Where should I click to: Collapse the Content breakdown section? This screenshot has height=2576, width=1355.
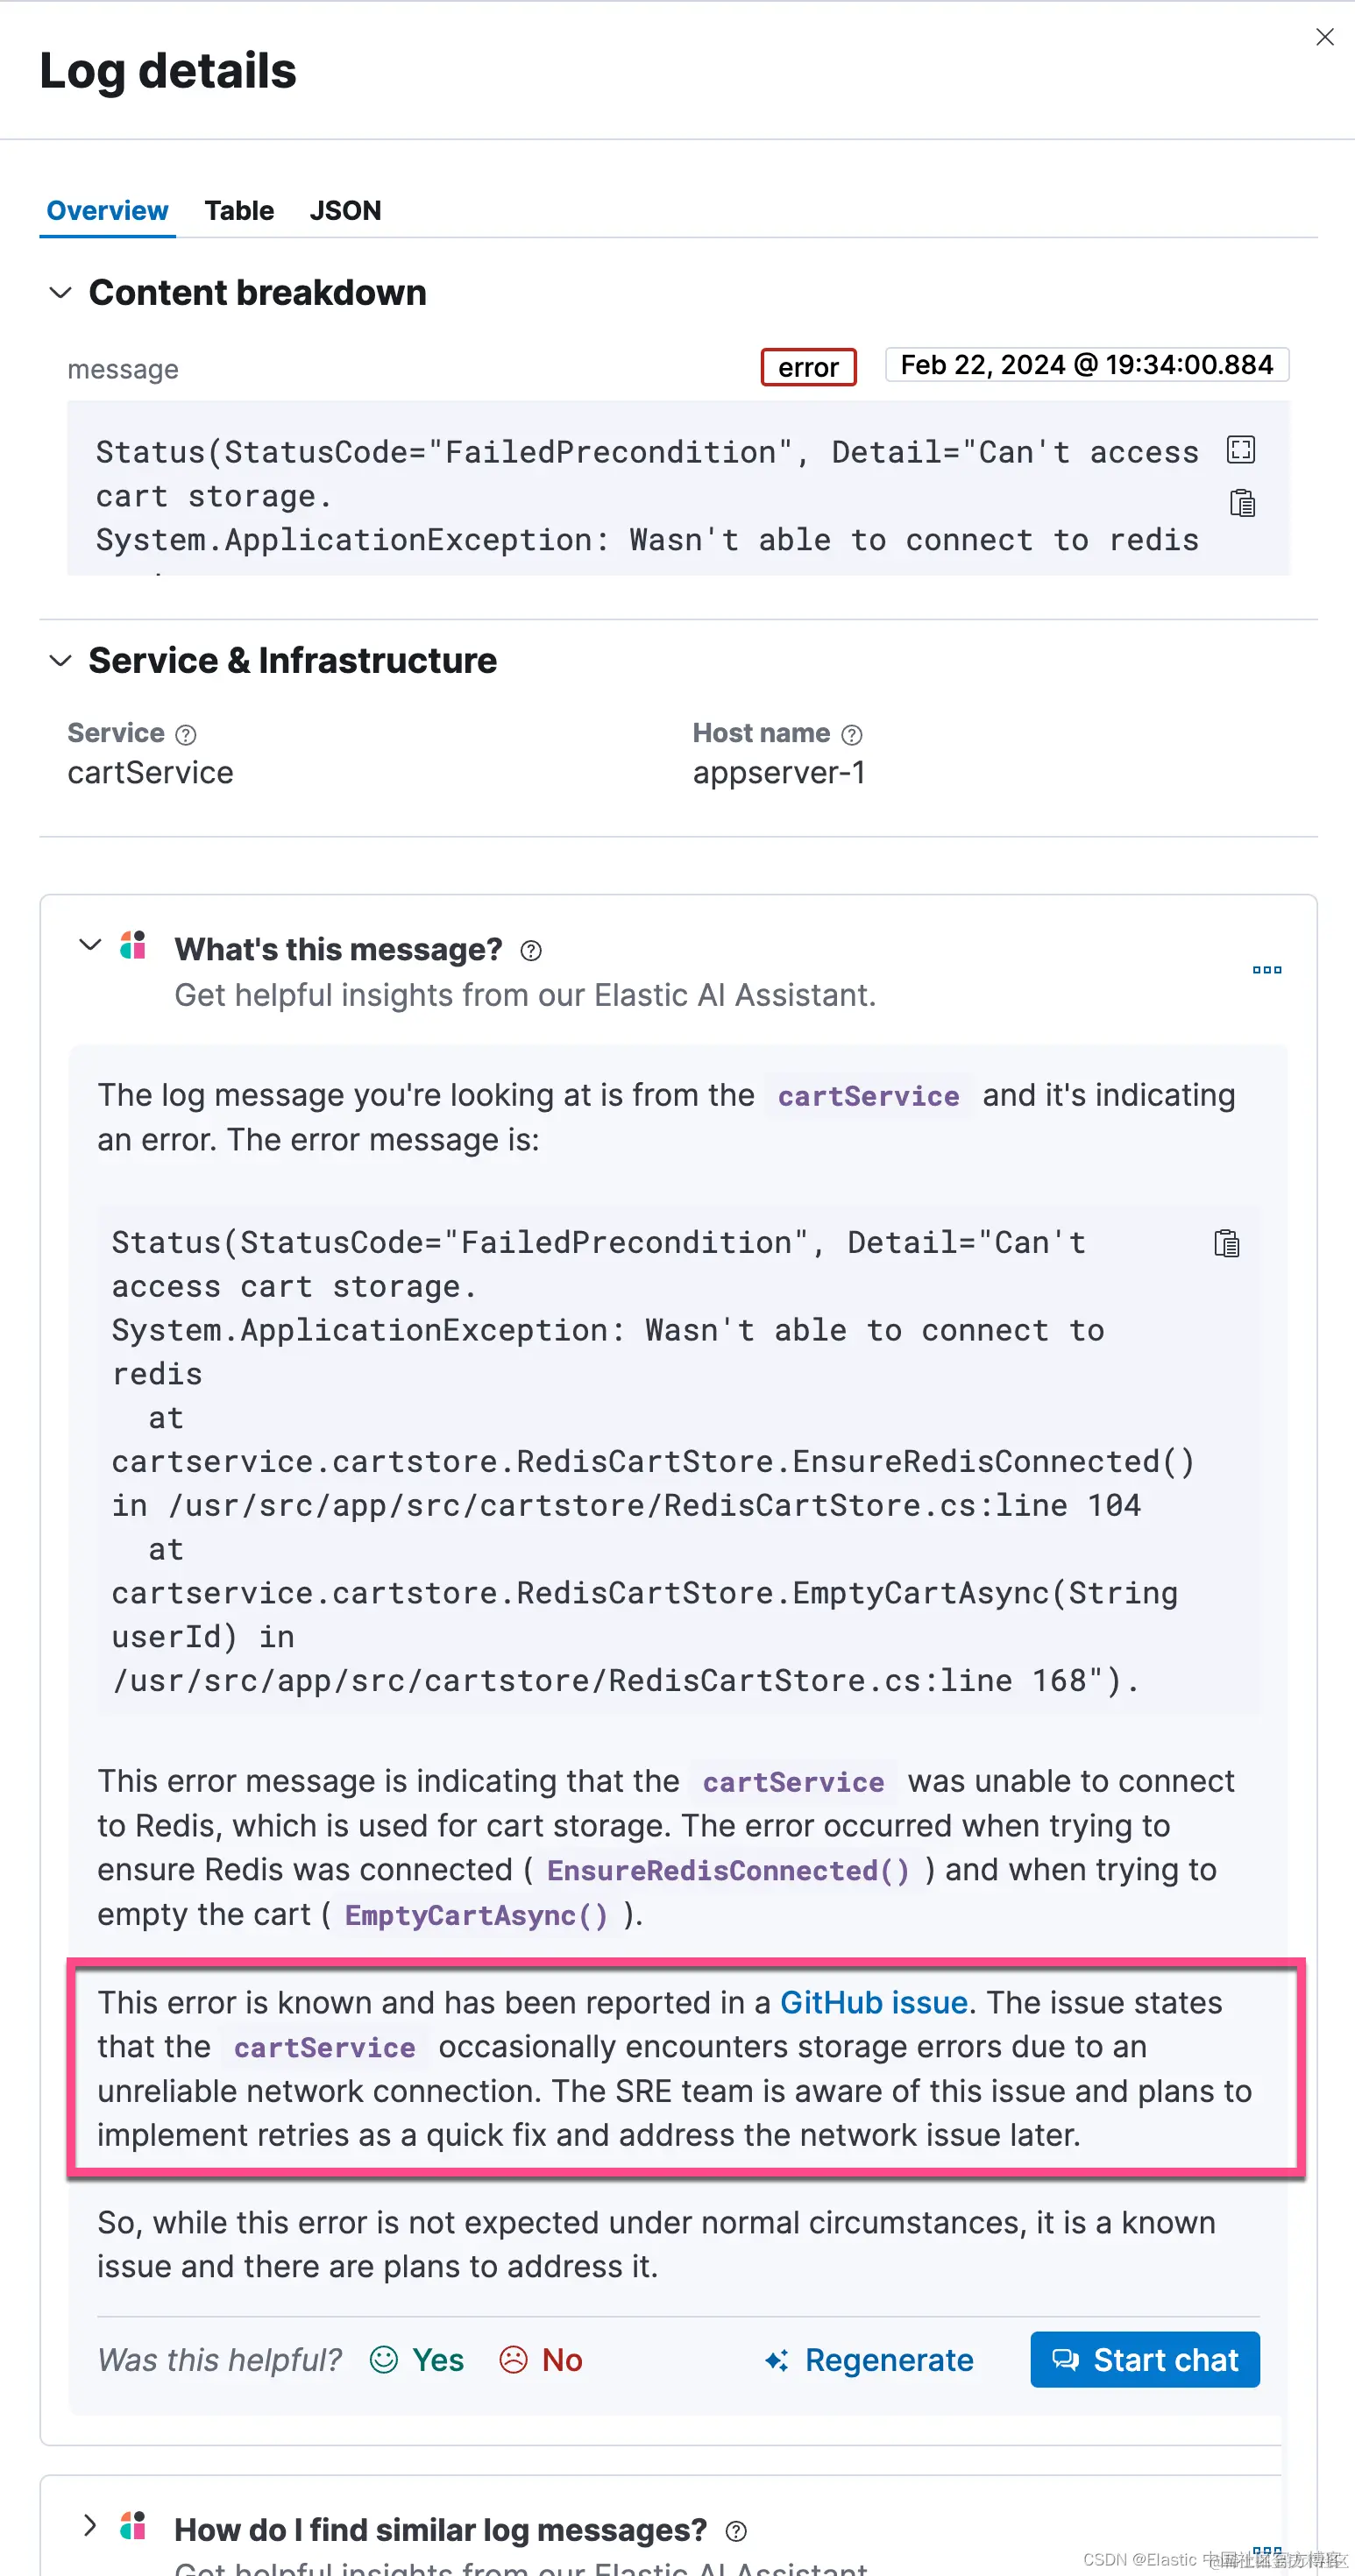click(x=61, y=293)
